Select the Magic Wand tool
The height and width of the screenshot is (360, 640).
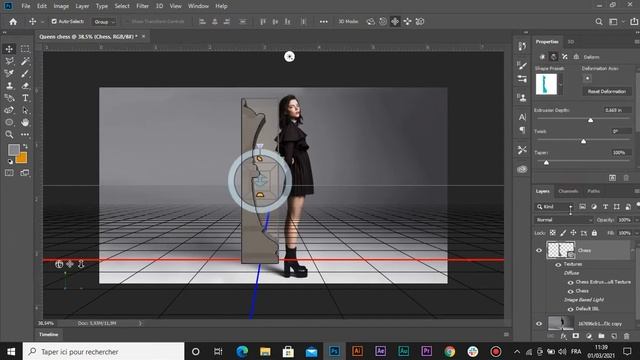point(25,61)
